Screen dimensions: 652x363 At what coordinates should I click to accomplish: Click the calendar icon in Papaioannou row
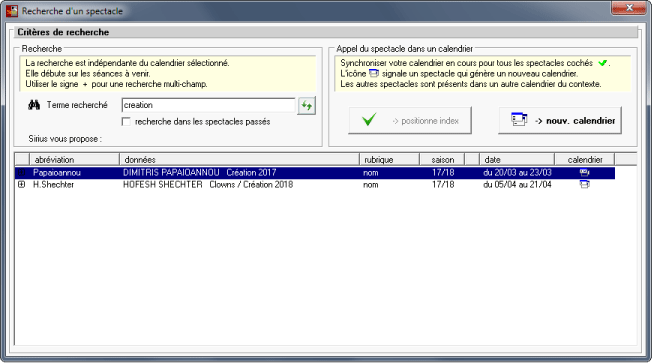pyautogui.click(x=584, y=173)
